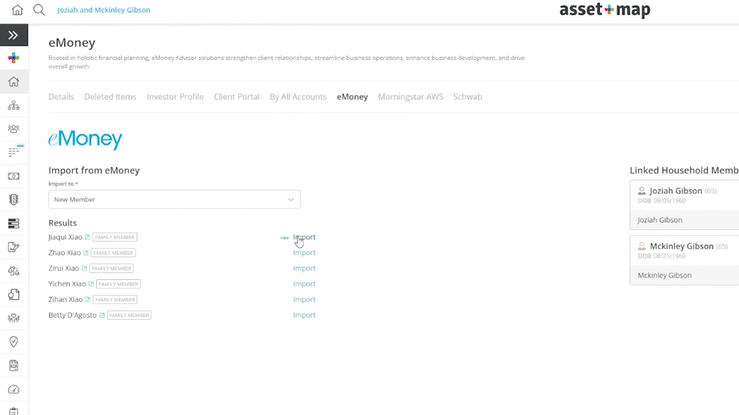Open Zirui Xiao external link icon

[x=84, y=269]
